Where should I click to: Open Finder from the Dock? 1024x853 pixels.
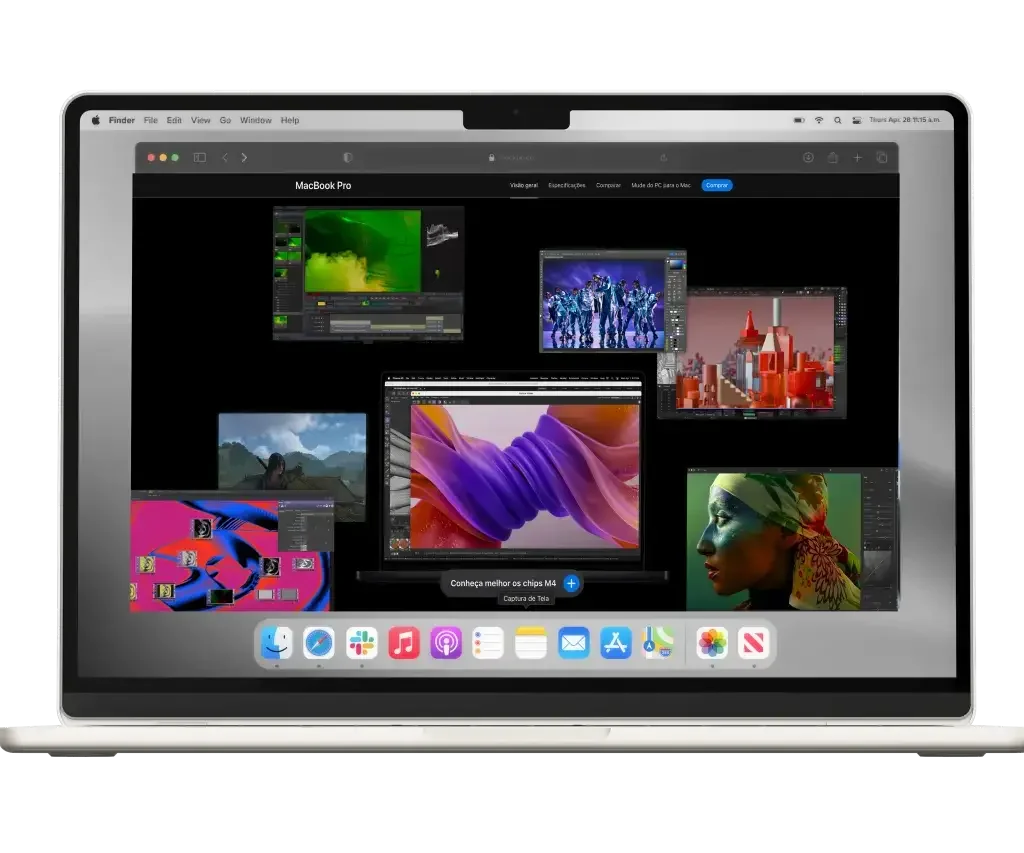pyautogui.click(x=277, y=643)
